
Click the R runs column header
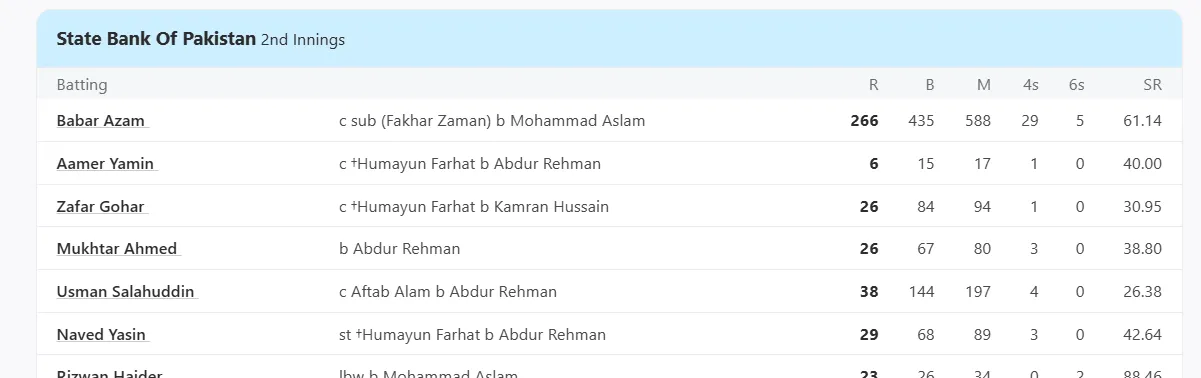(874, 85)
